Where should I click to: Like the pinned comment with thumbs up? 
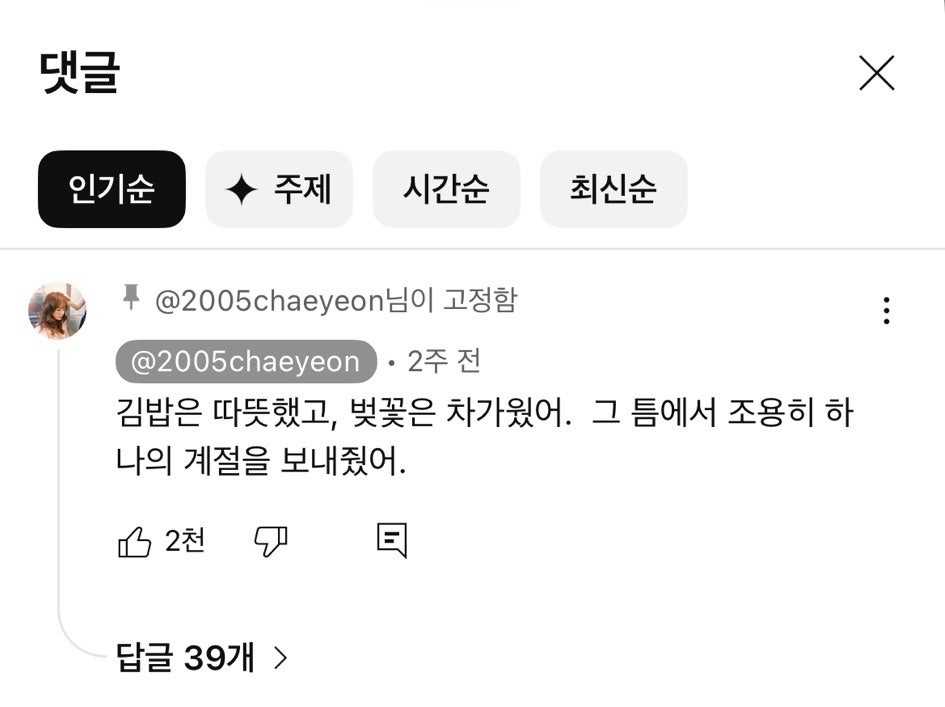tap(134, 541)
